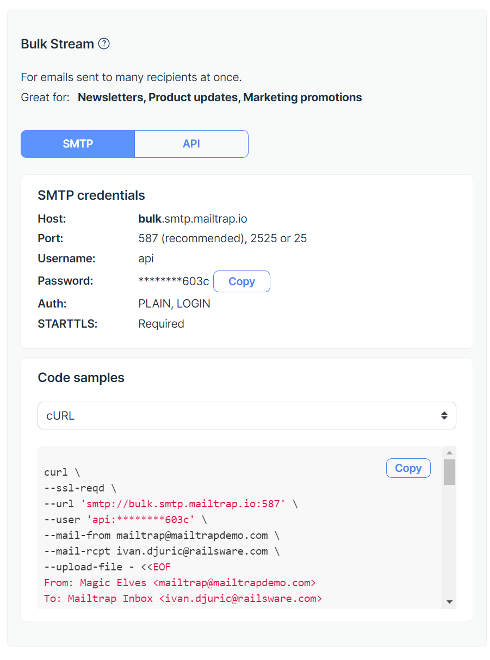
Task: Click the port value 587 (recommended)
Action: coord(192,239)
